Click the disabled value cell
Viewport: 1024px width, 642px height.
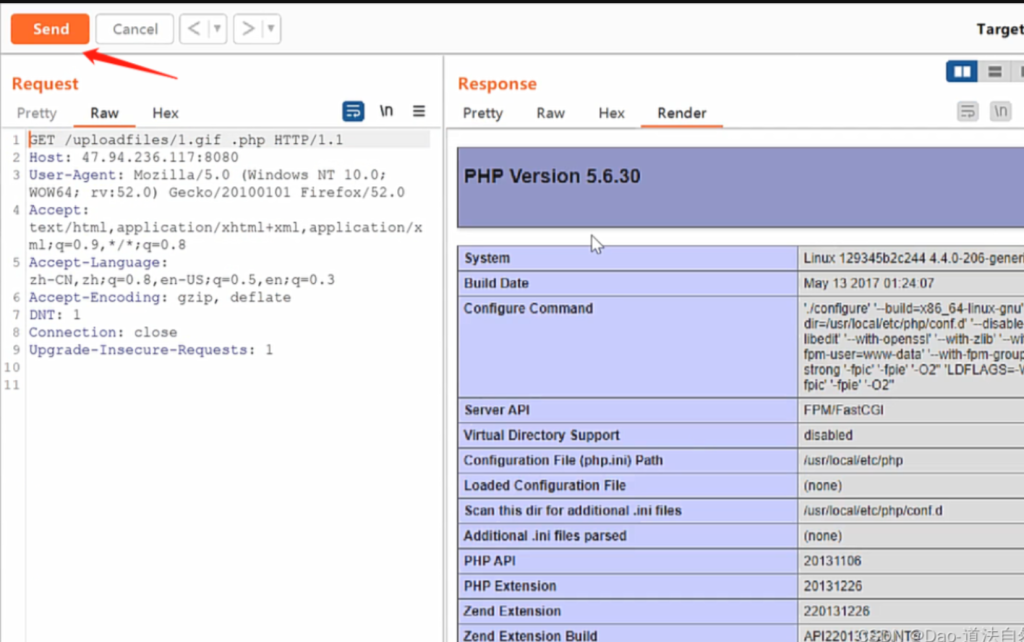pos(828,435)
